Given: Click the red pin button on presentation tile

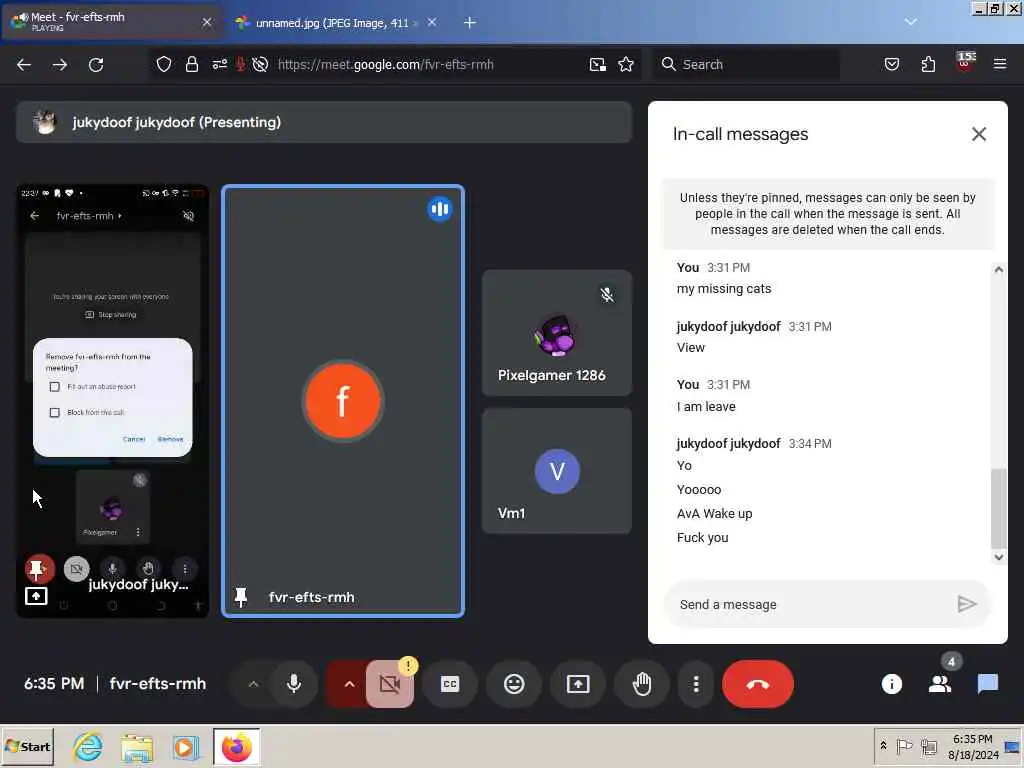Looking at the screenshot, I should [39, 569].
